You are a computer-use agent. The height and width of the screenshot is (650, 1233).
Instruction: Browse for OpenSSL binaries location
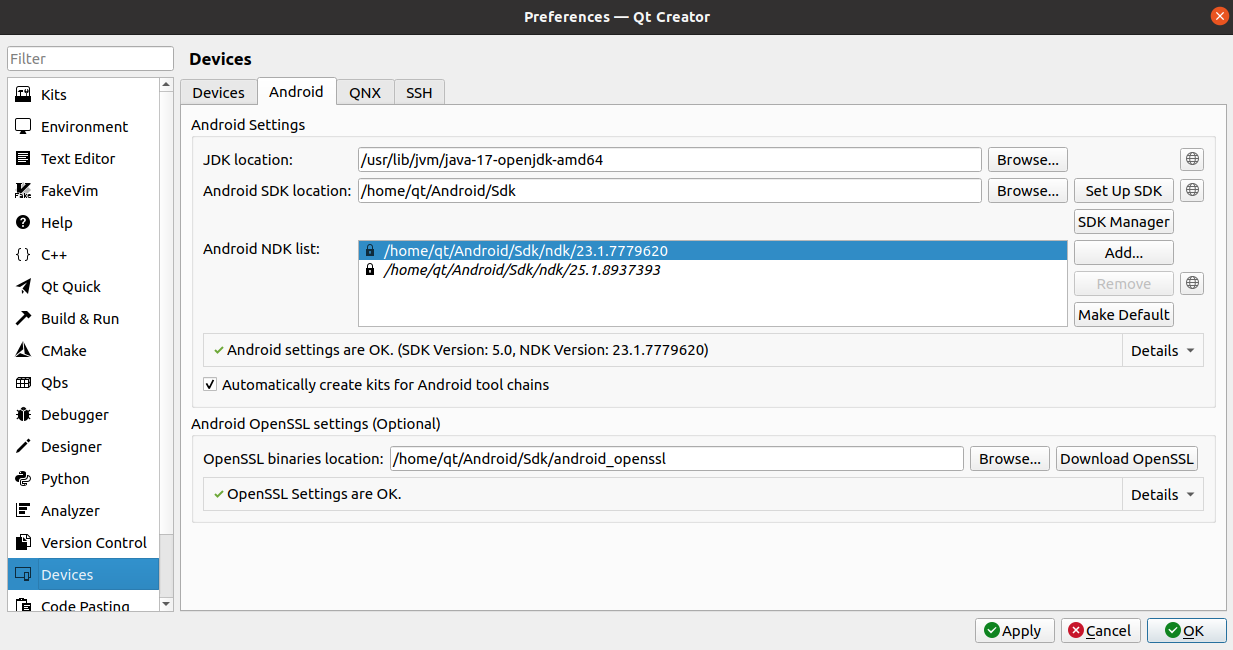pos(1010,459)
